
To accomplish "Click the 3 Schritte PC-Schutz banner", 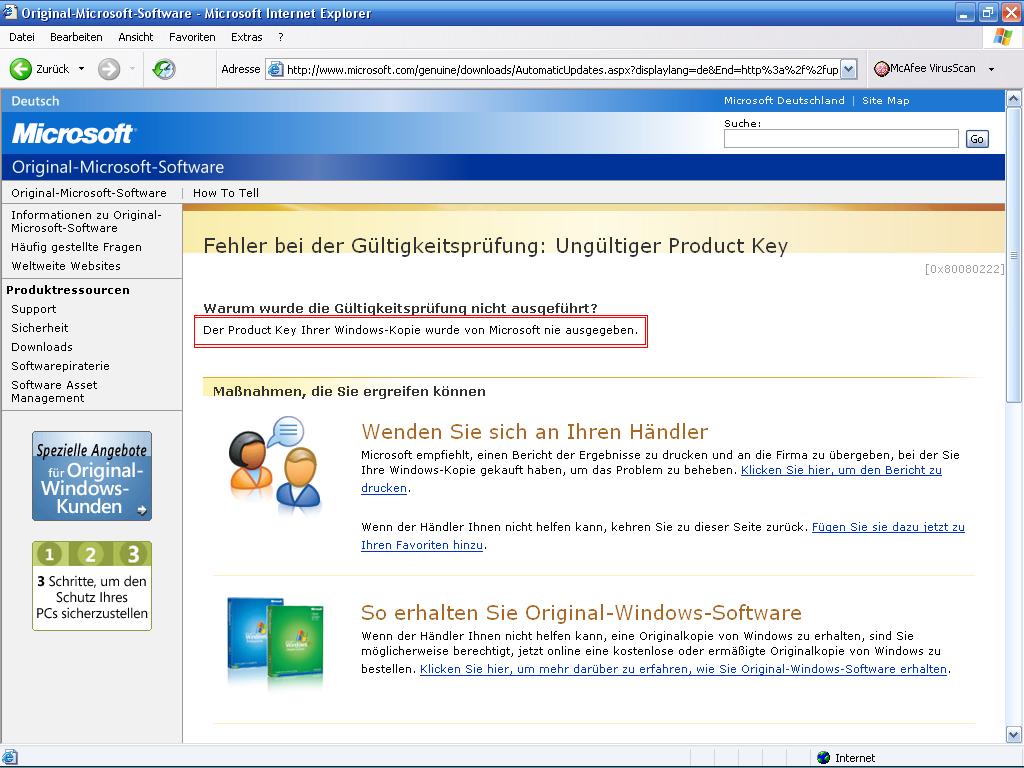I will point(92,586).
